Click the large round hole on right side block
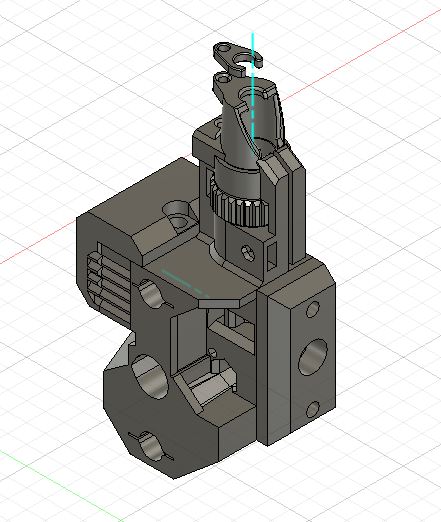The height and width of the screenshot is (522, 441). (313, 357)
